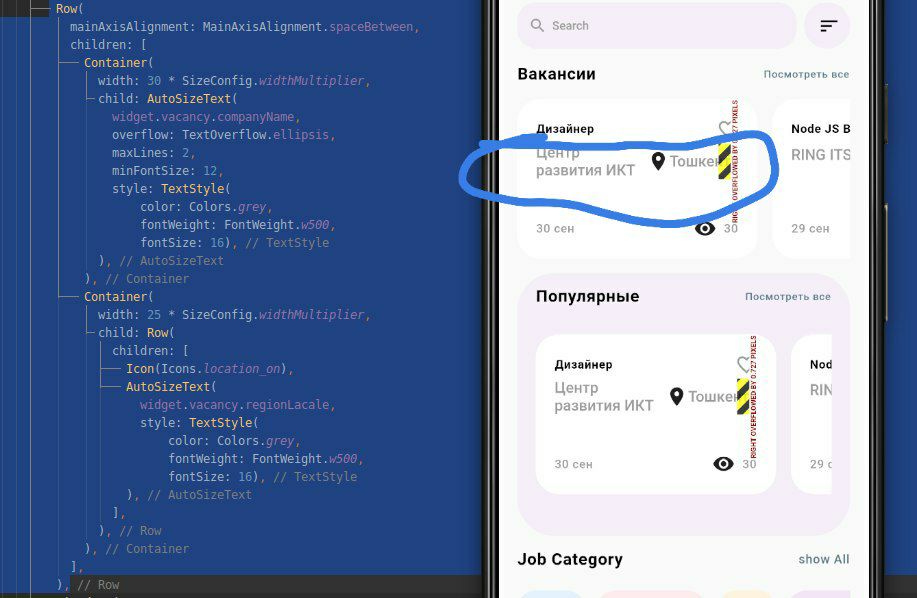Click the top 'Row(' line in the code
This screenshot has height=598, width=917.
pos(70,9)
